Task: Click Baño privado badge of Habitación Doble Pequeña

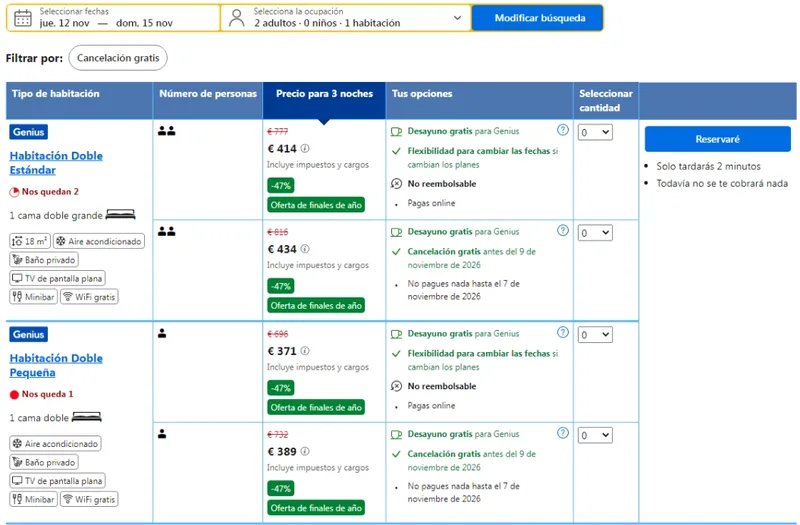Action: pyautogui.click(x=44, y=462)
